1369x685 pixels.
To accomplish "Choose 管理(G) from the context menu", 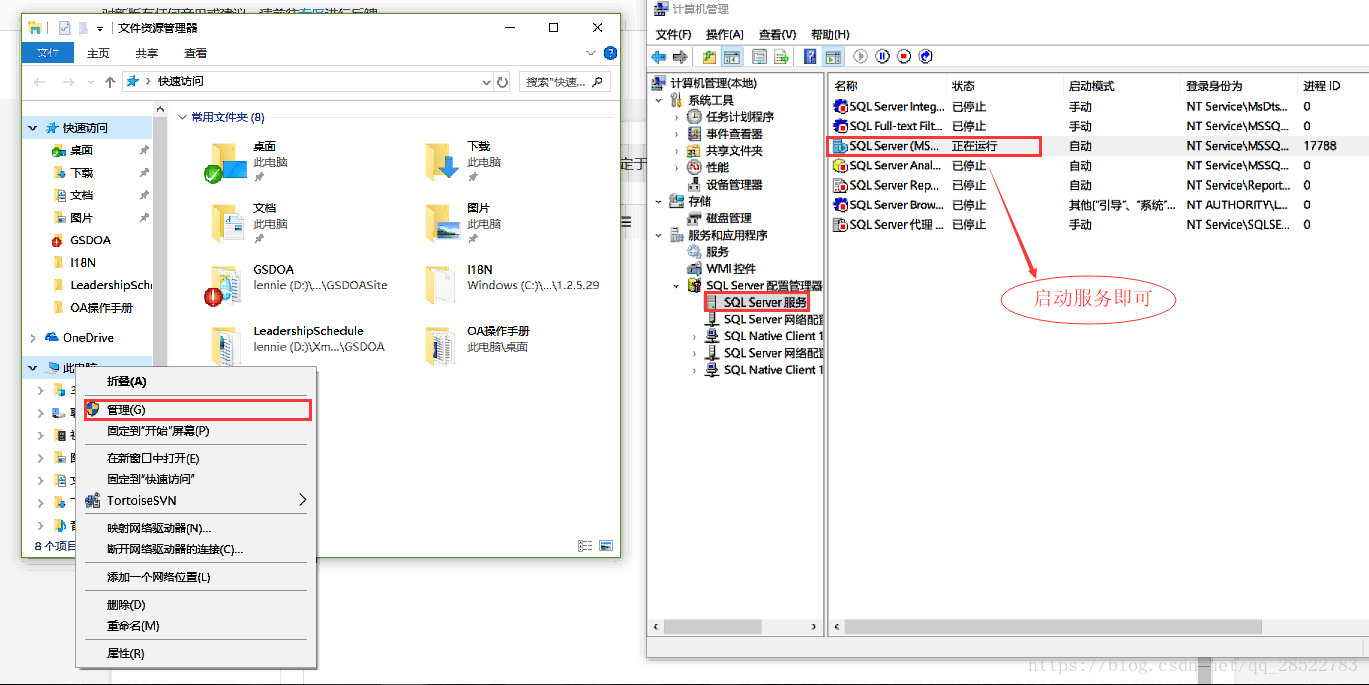I will (x=196, y=410).
